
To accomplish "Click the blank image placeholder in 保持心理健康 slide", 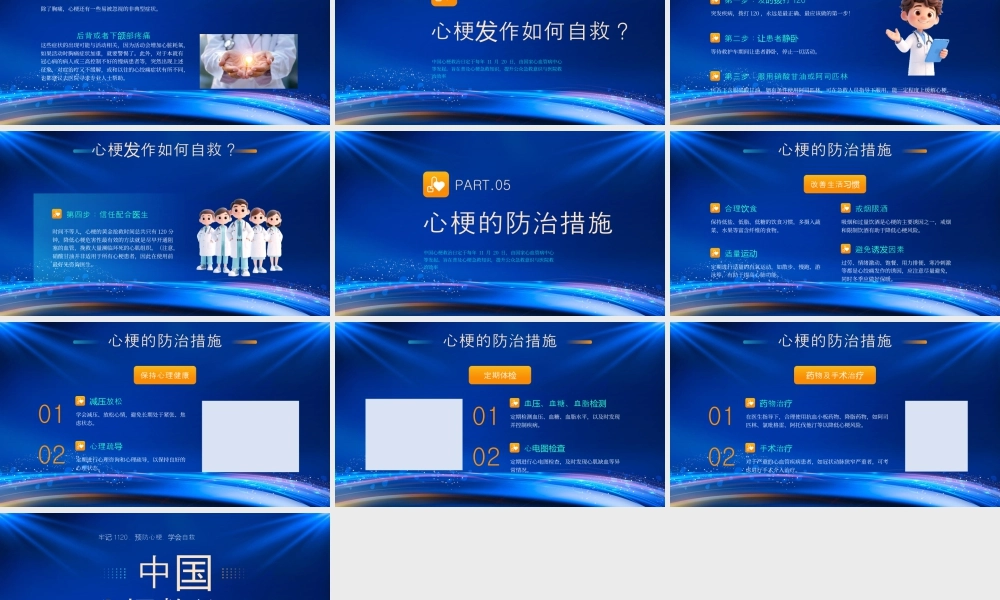I will (250, 436).
